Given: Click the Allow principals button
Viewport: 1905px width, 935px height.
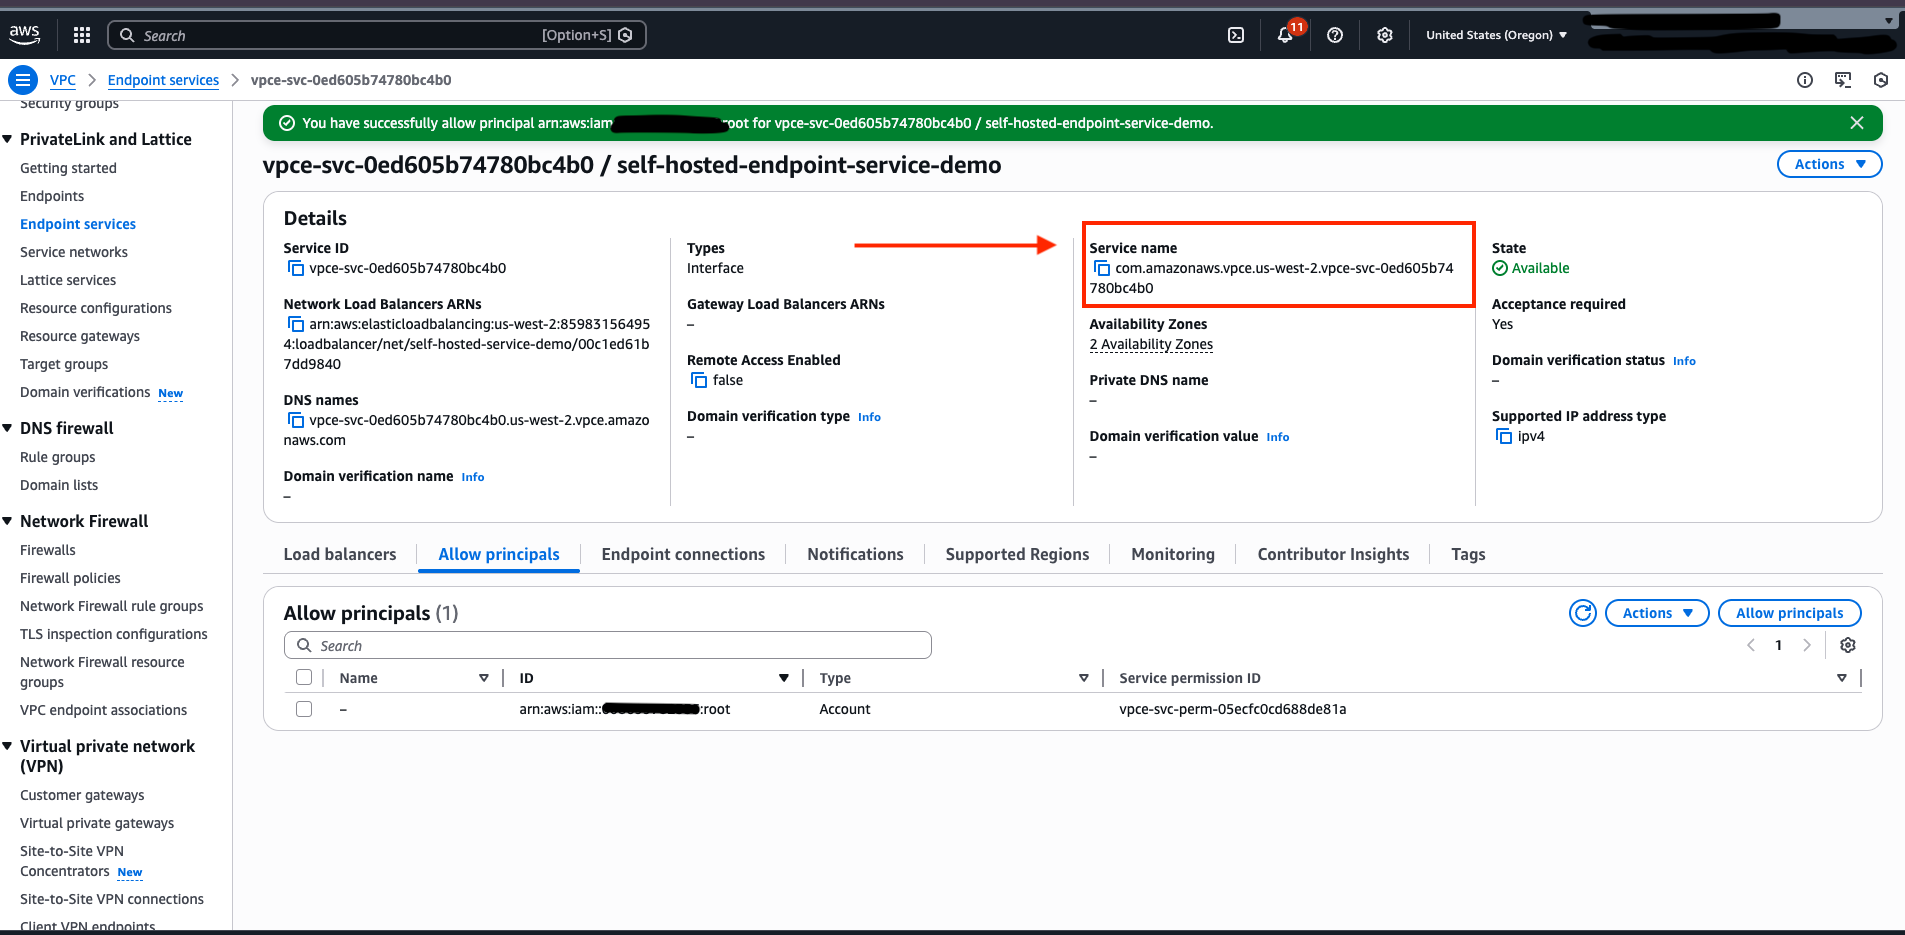Looking at the screenshot, I should tap(1789, 613).
